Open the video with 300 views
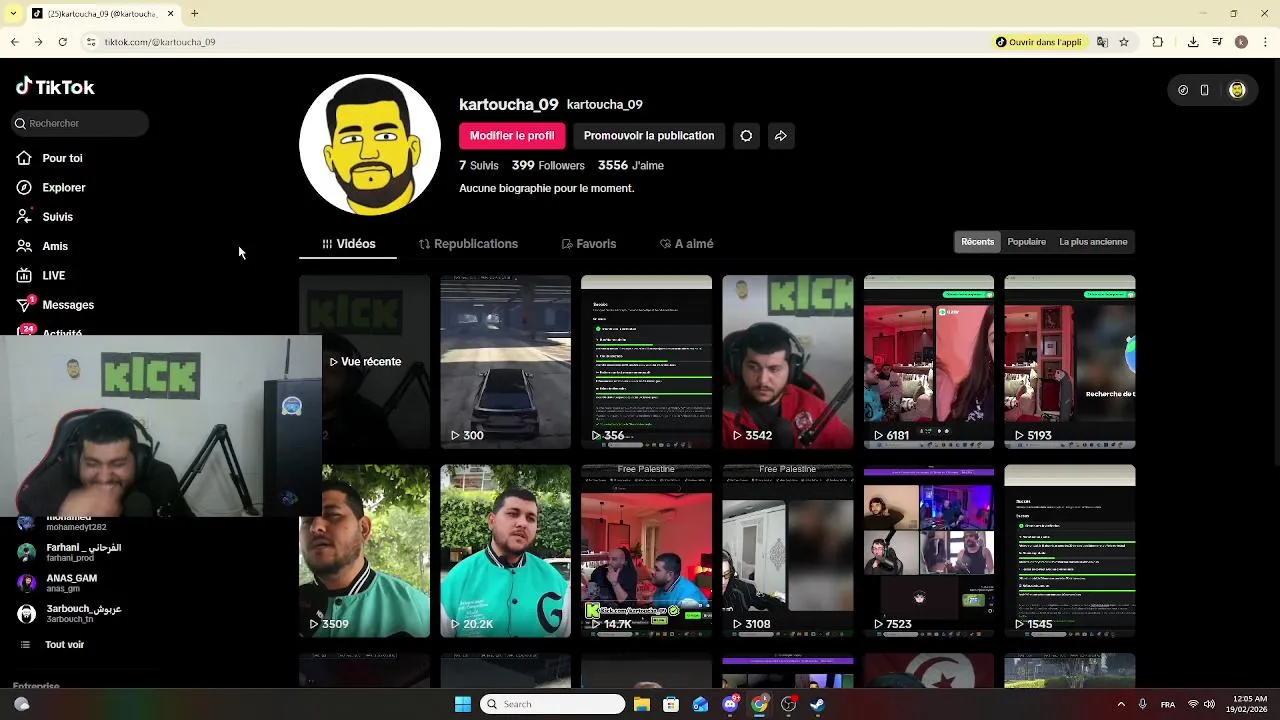Viewport: 1280px width, 720px height. tap(505, 362)
